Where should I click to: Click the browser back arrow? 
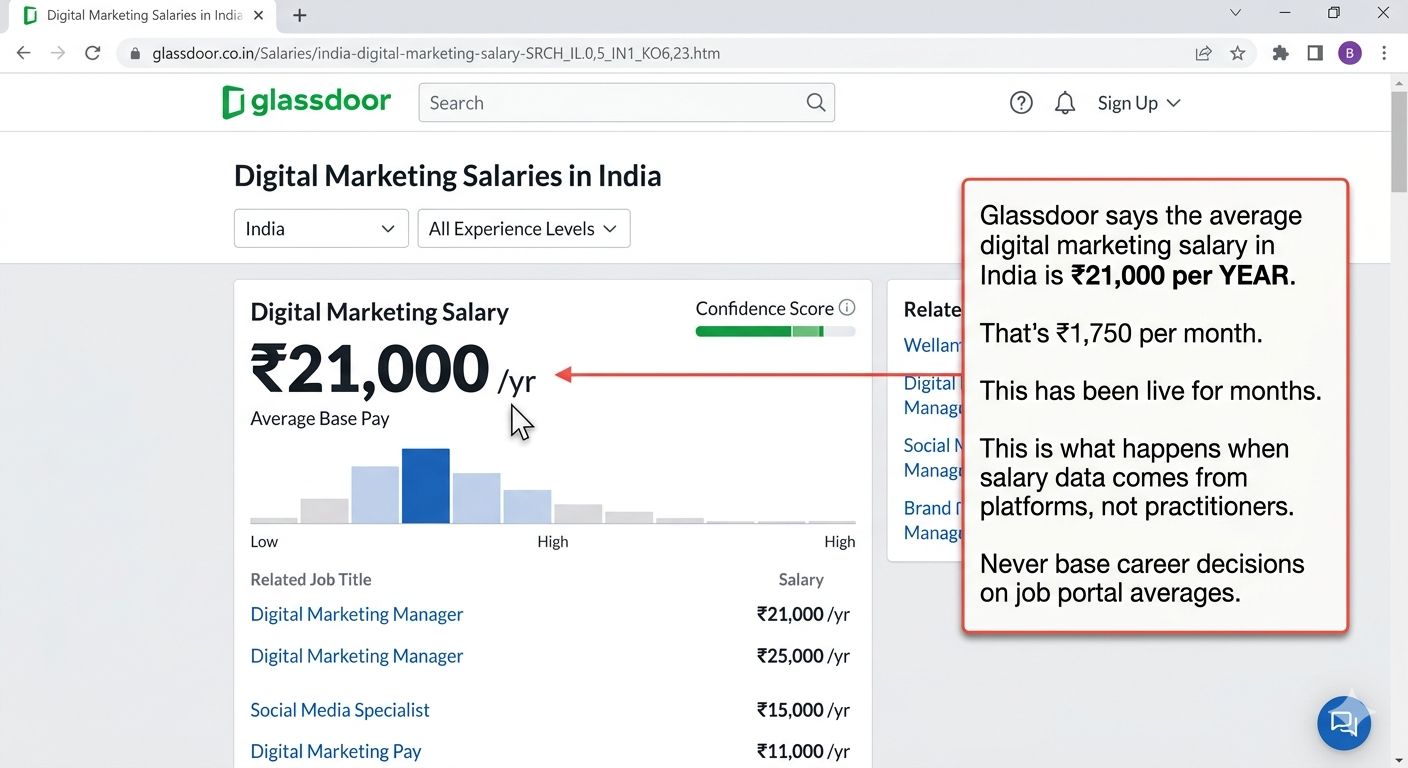(x=24, y=53)
